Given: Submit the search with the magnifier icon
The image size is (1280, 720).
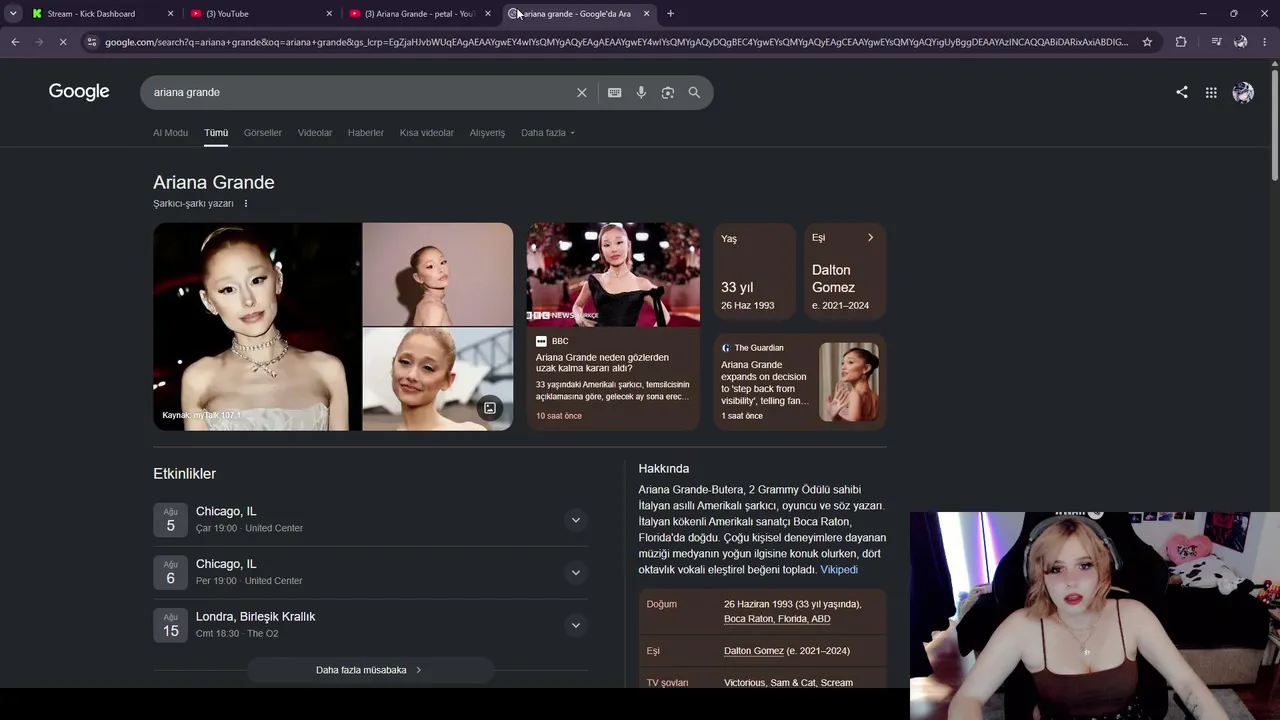Looking at the screenshot, I should click(x=694, y=92).
